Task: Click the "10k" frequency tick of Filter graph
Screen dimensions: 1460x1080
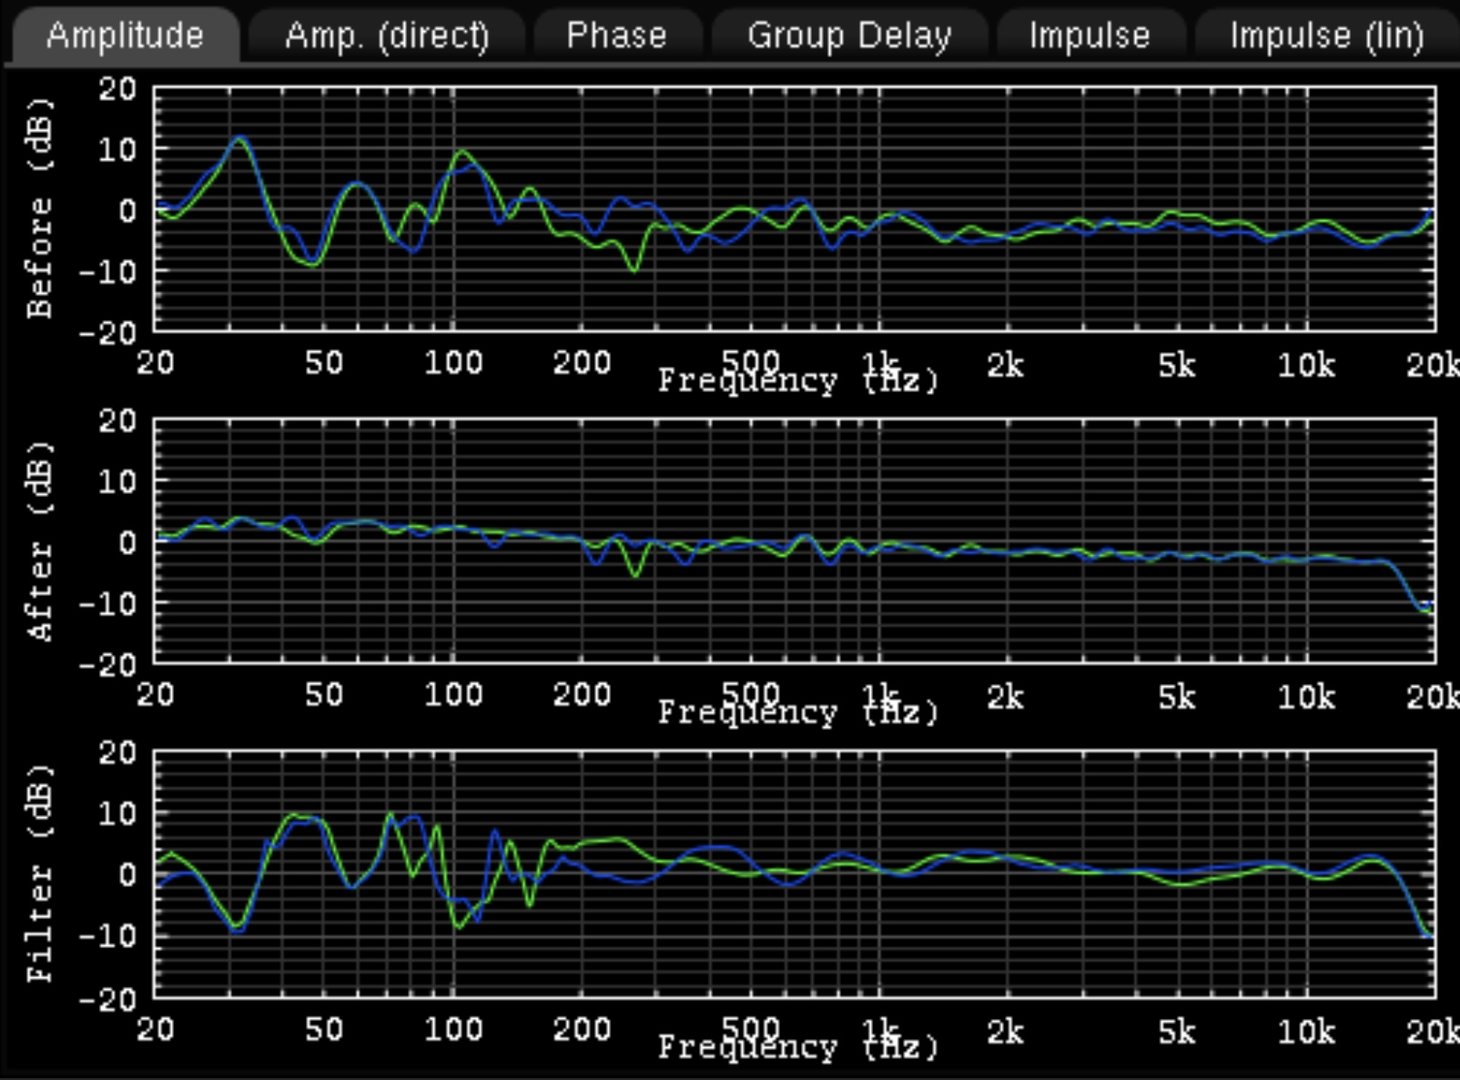Action: coord(1306,1031)
